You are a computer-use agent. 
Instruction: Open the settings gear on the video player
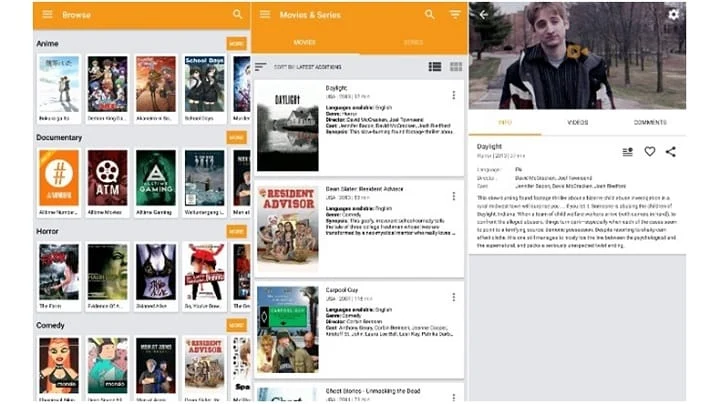[673, 15]
